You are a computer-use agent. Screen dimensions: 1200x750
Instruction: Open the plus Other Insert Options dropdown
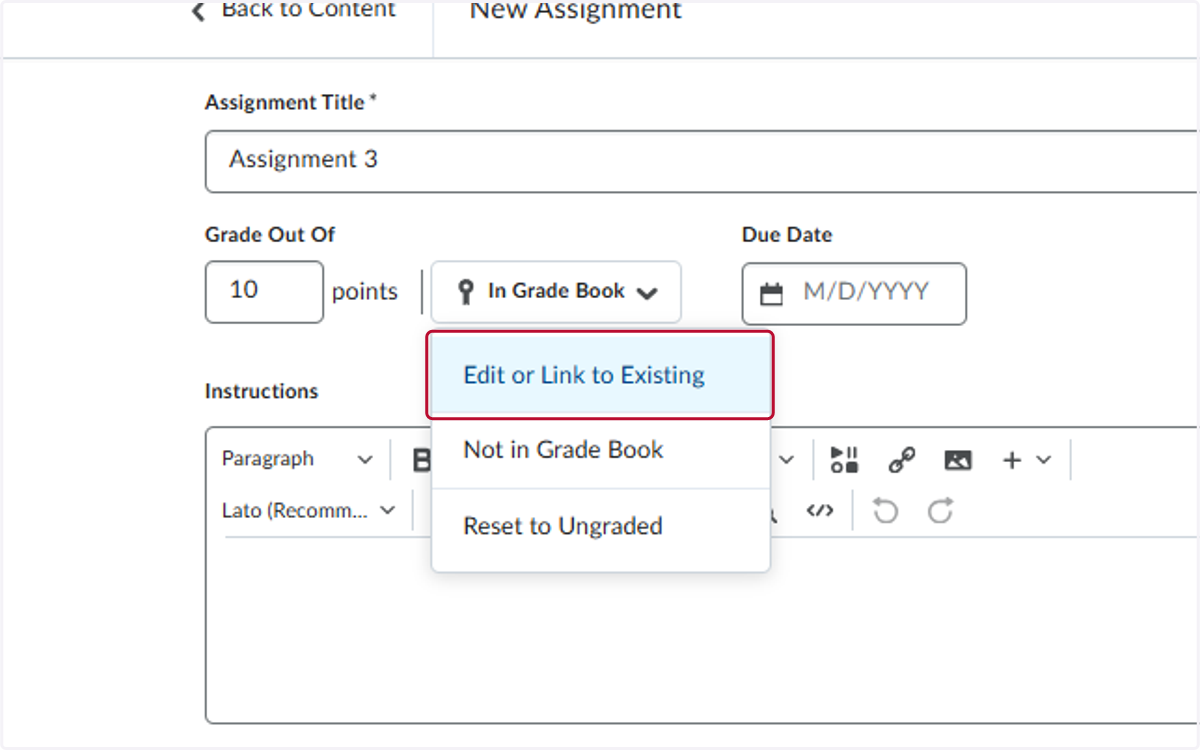coord(1027,460)
